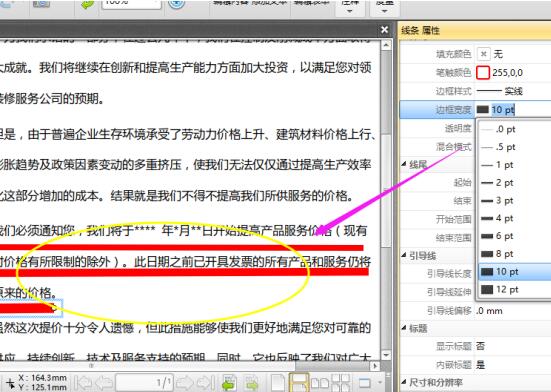Click the page number field 1/1
Image resolution: width=551 pixels, height=392 pixels.
point(144,383)
